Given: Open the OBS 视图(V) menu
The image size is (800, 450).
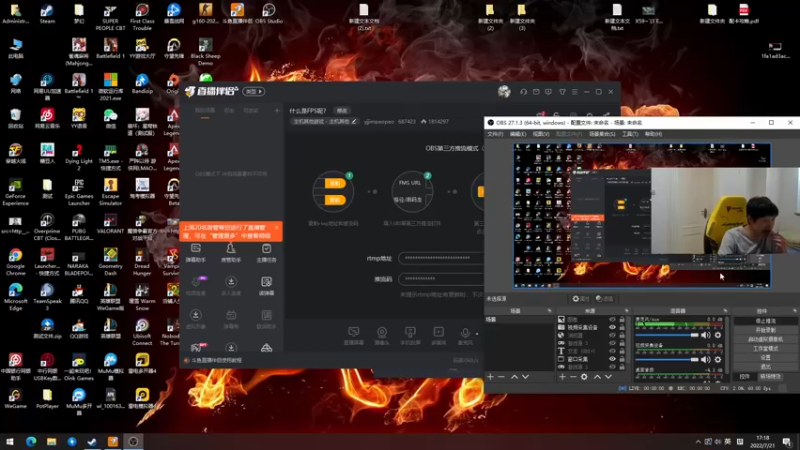Looking at the screenshot, I should [541, 134].
